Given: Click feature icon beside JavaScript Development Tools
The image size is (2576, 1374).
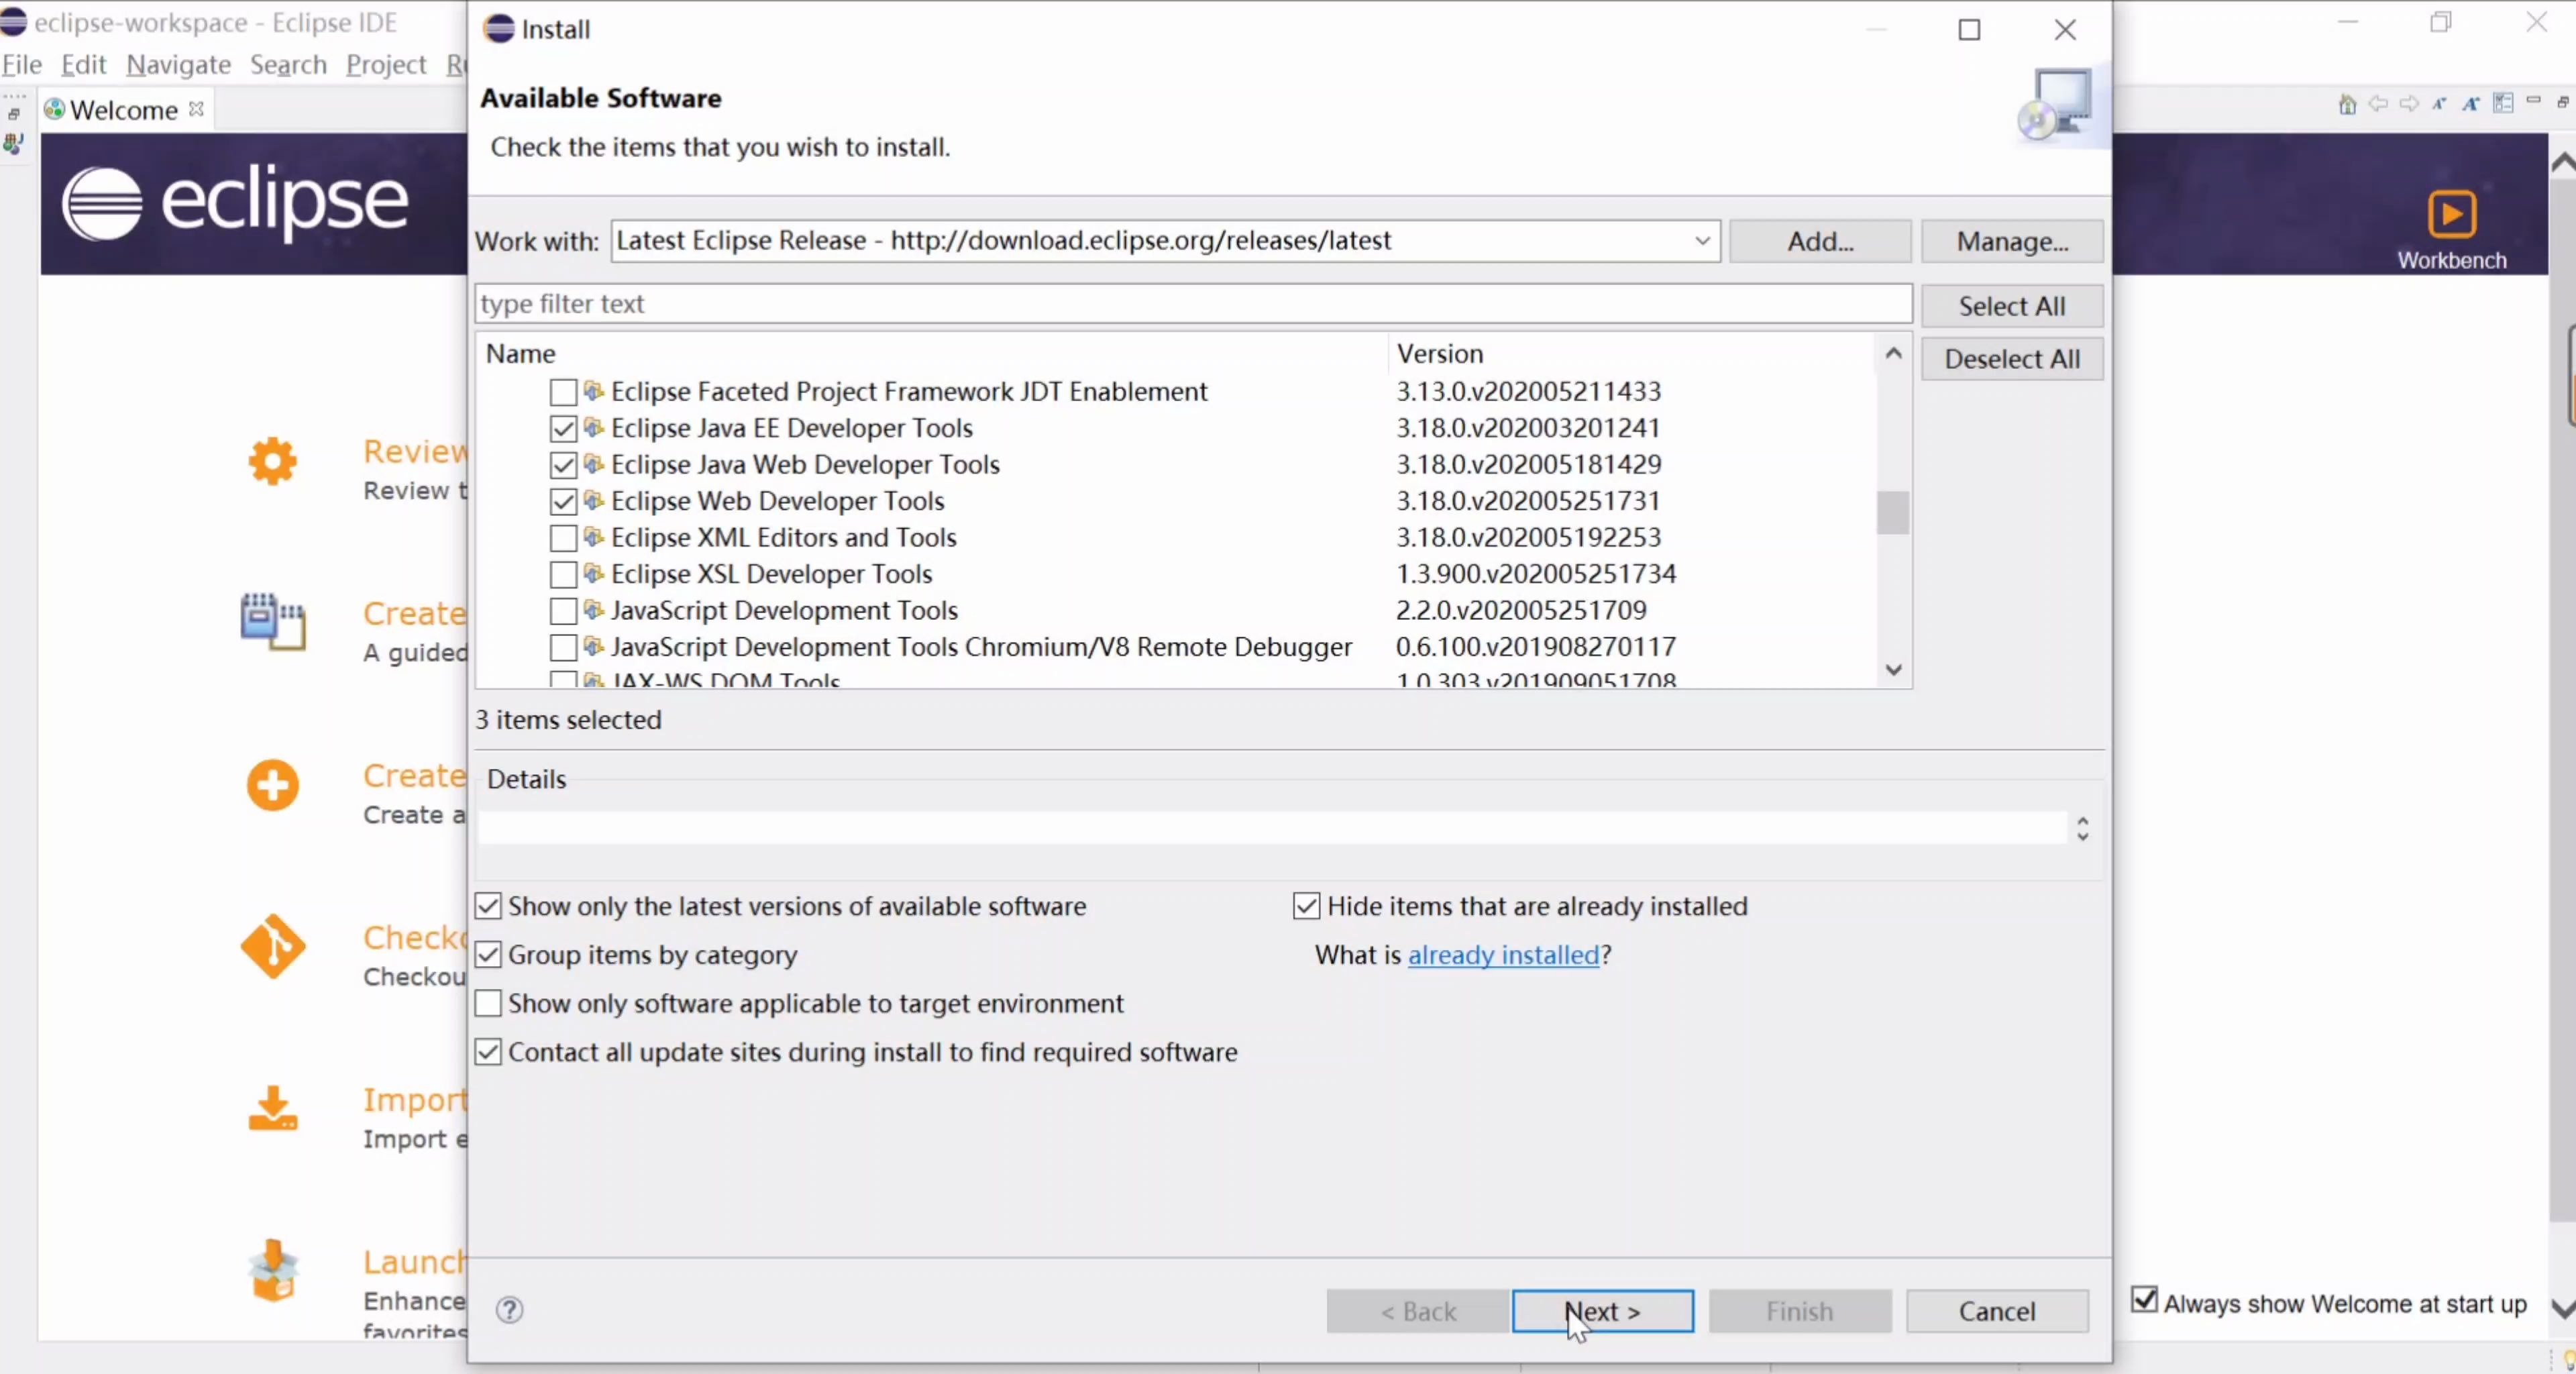Looking at the screenshot, I should click(x=594, y=610).
